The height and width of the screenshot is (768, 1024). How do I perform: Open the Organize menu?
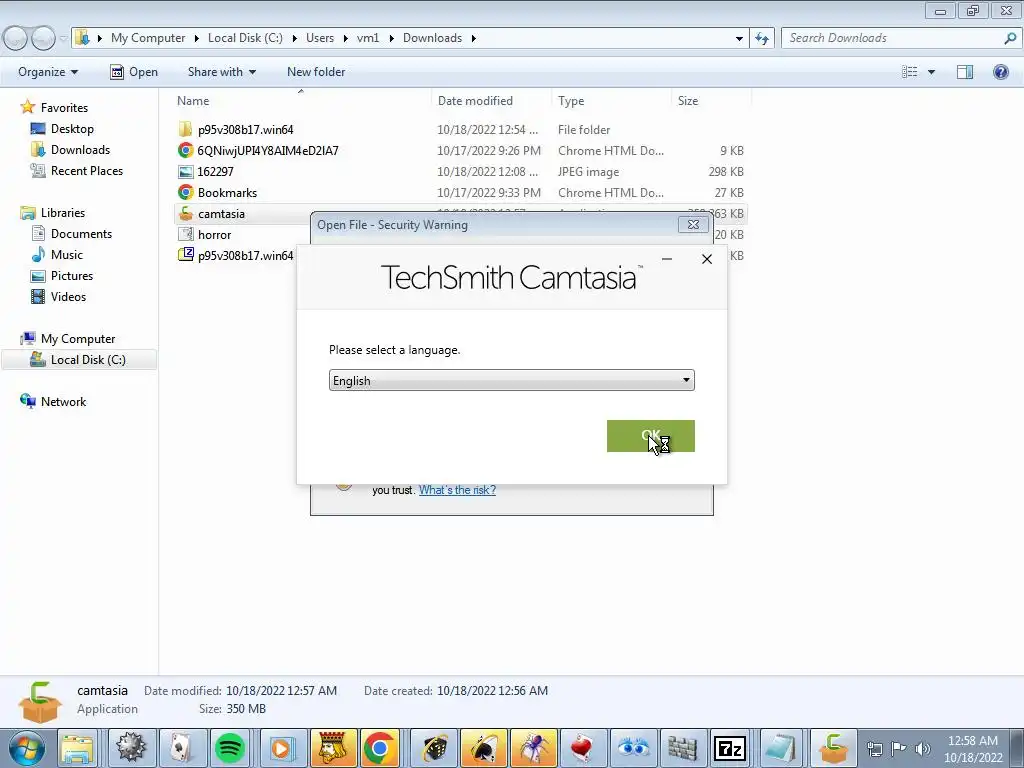click(x=48, y=72)
